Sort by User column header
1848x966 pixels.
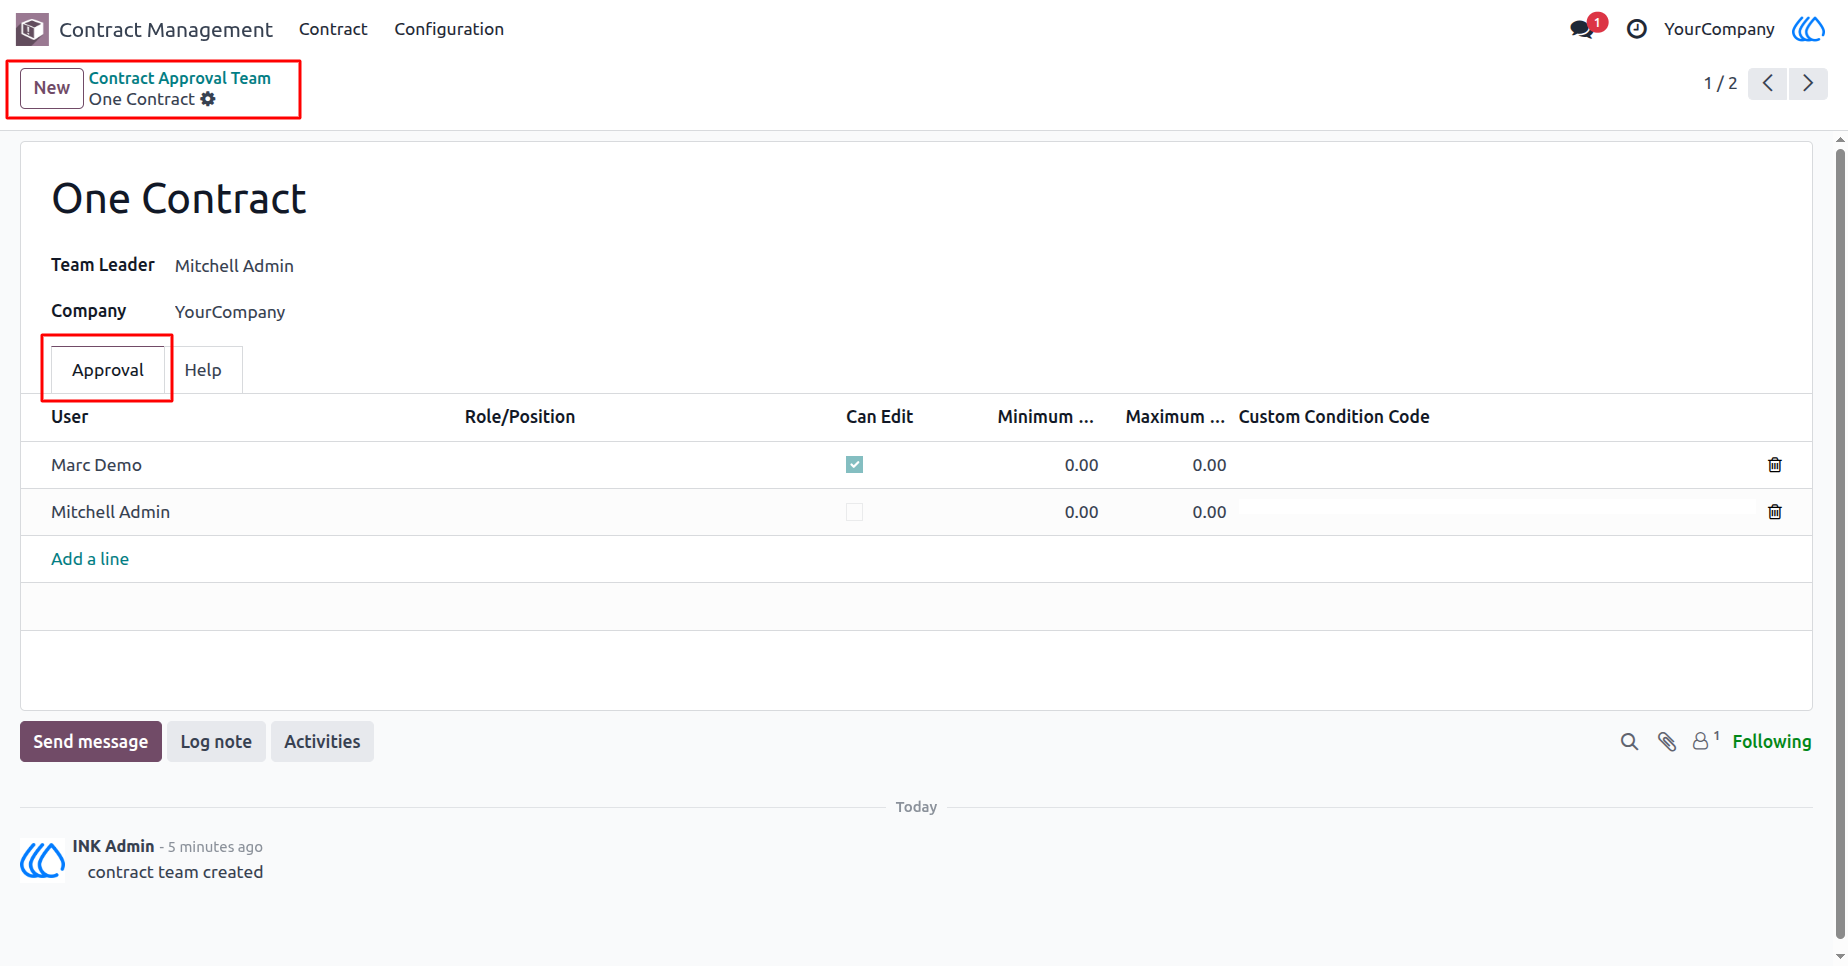[x=70, y=417]
